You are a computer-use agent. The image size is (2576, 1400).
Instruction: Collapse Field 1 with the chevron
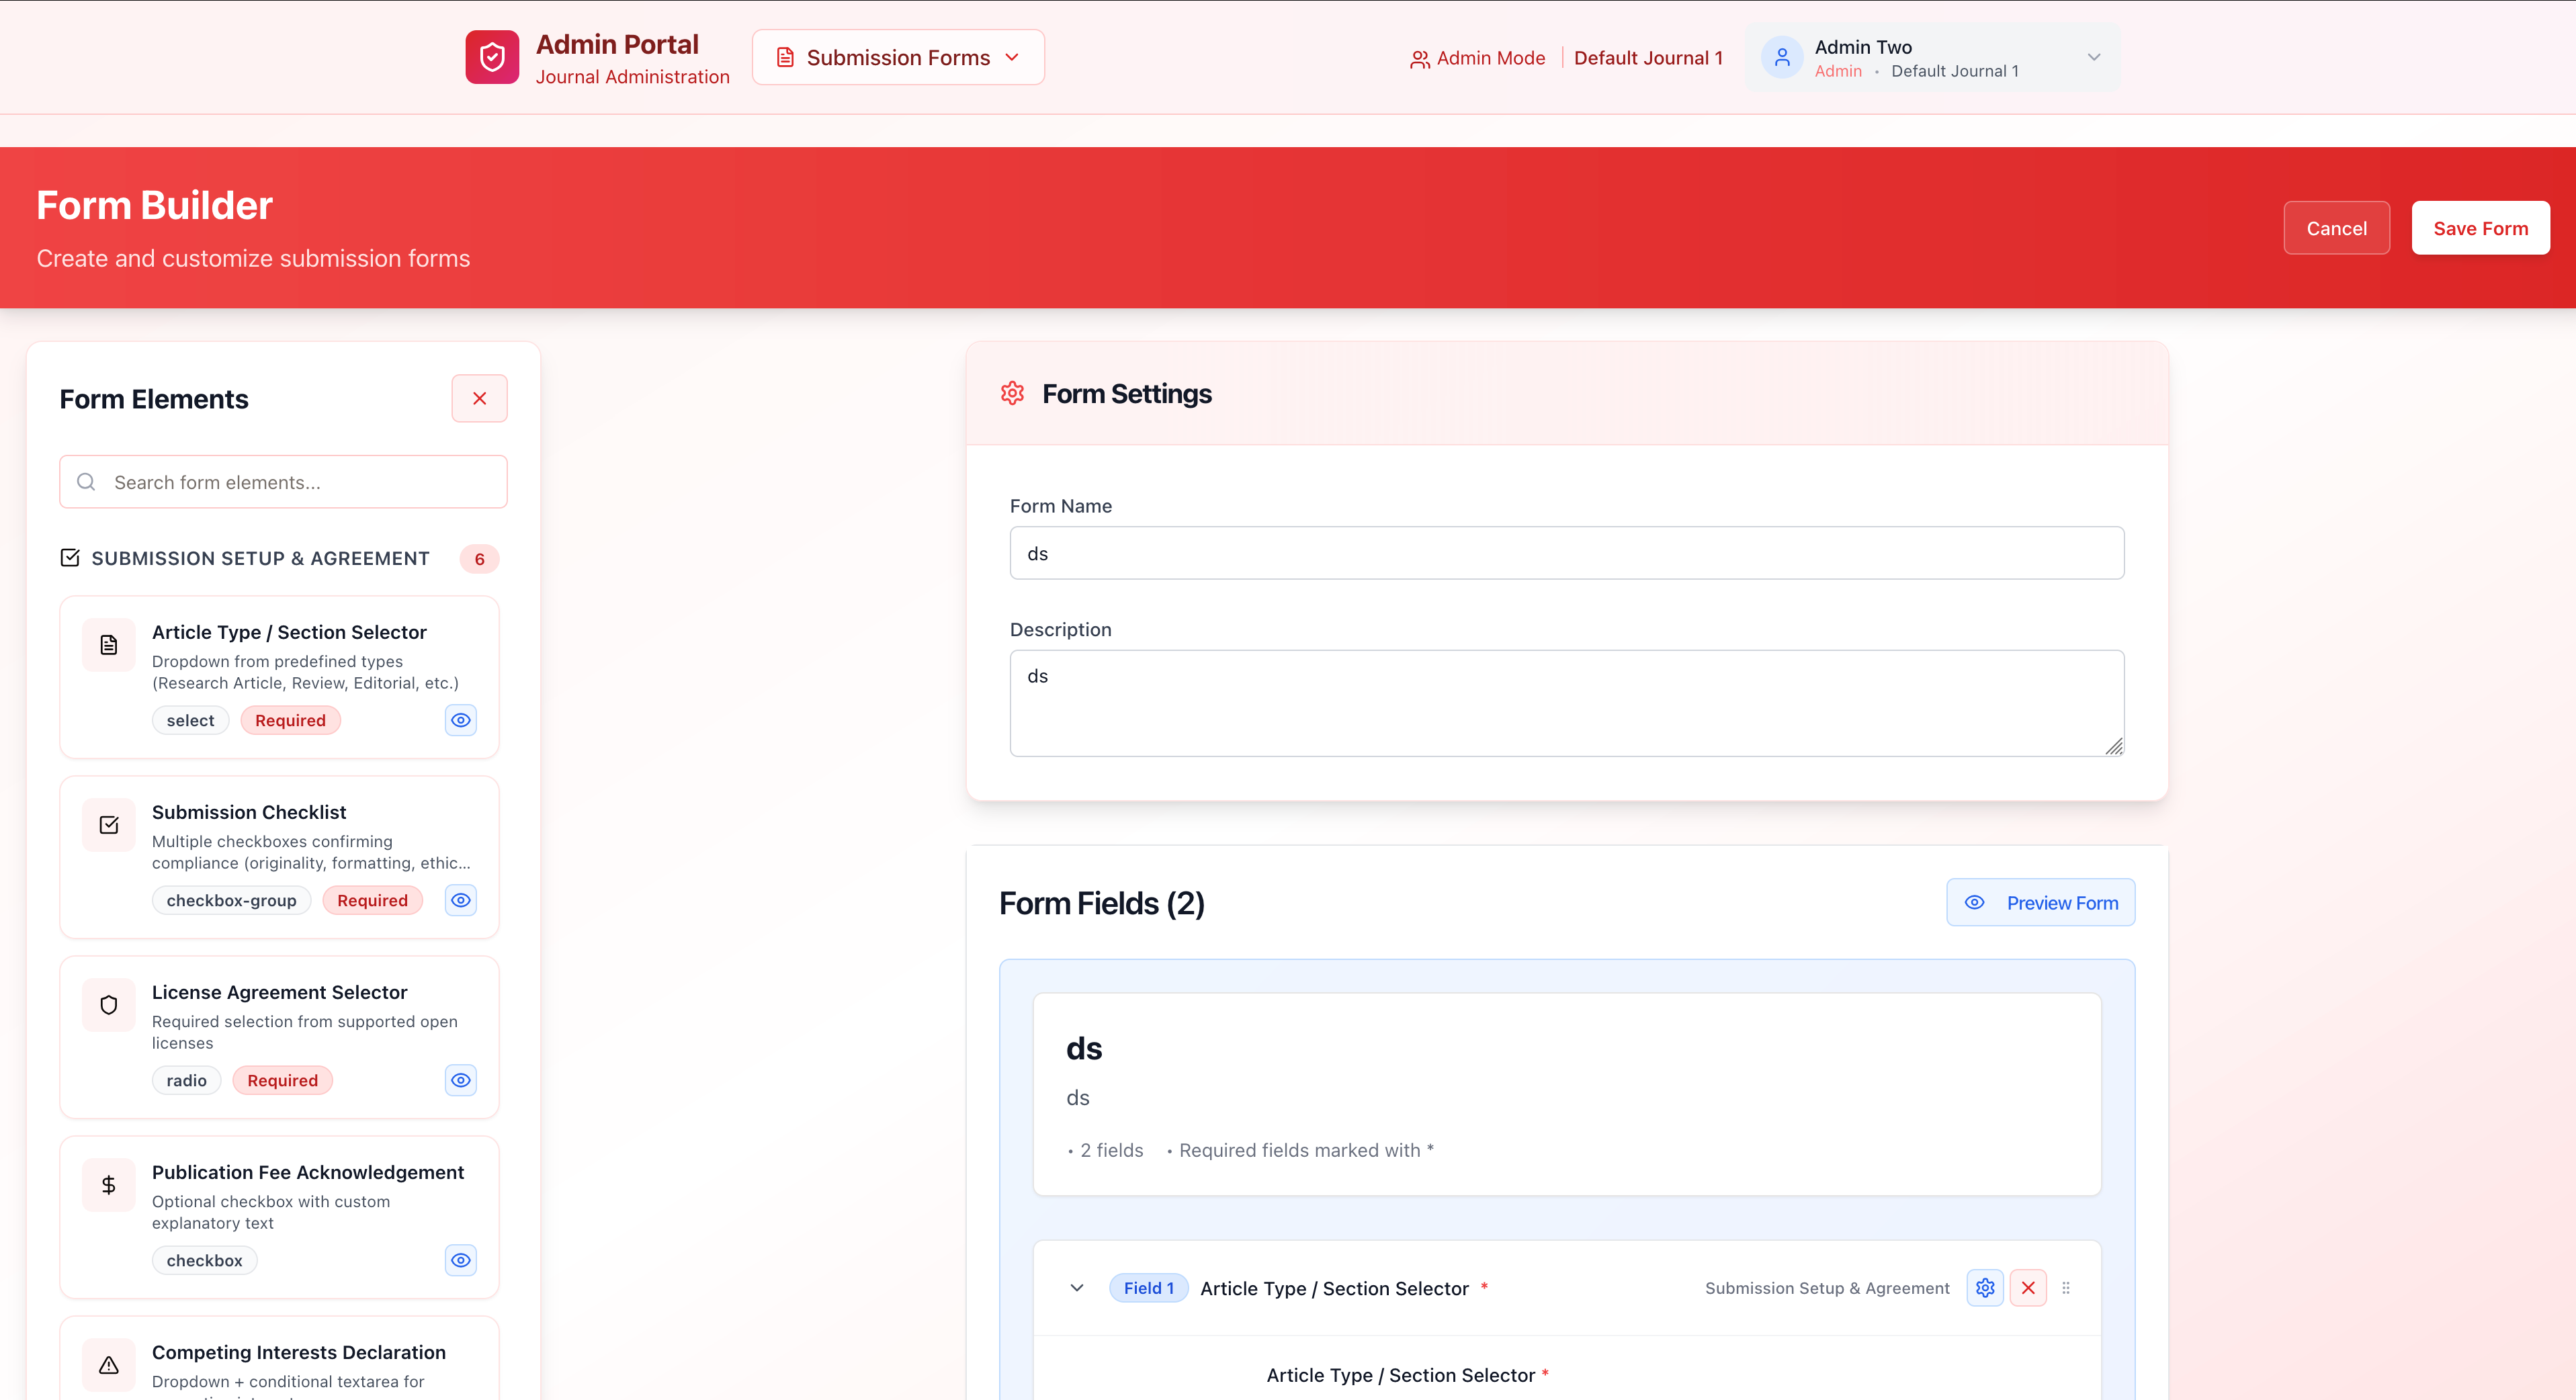click(x=1077, y=1288)
